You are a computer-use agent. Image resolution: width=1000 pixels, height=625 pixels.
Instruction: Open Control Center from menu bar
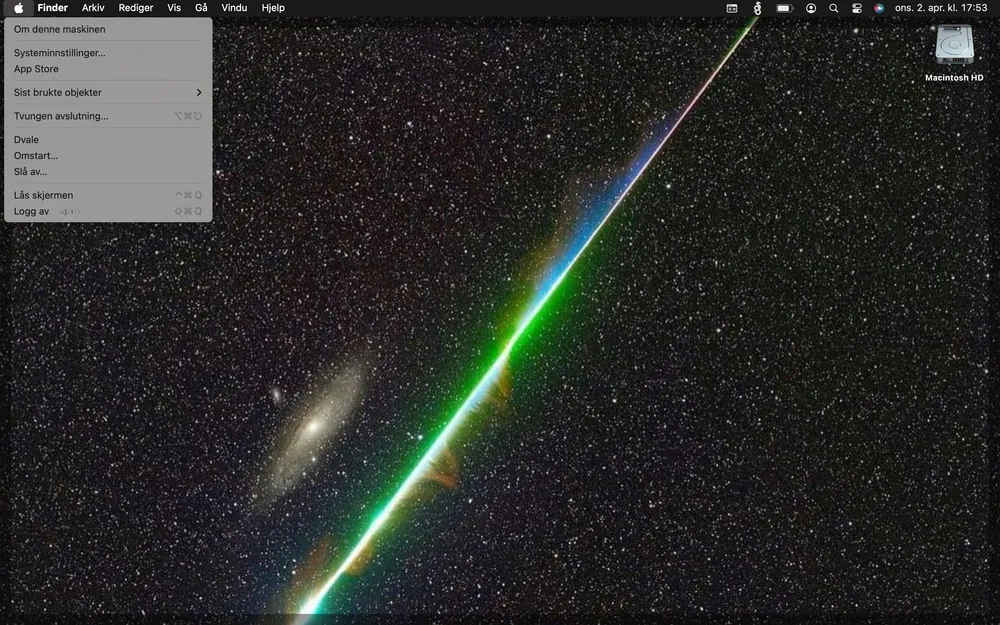857,8
